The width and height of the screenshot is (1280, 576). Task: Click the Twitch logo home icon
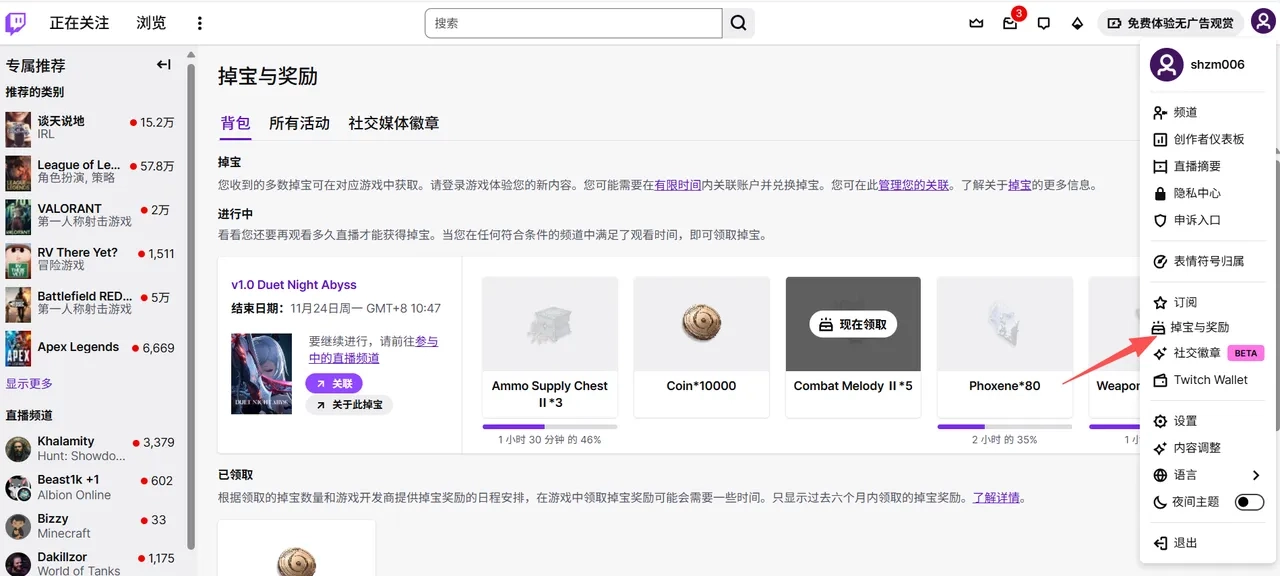pos(16,23)
